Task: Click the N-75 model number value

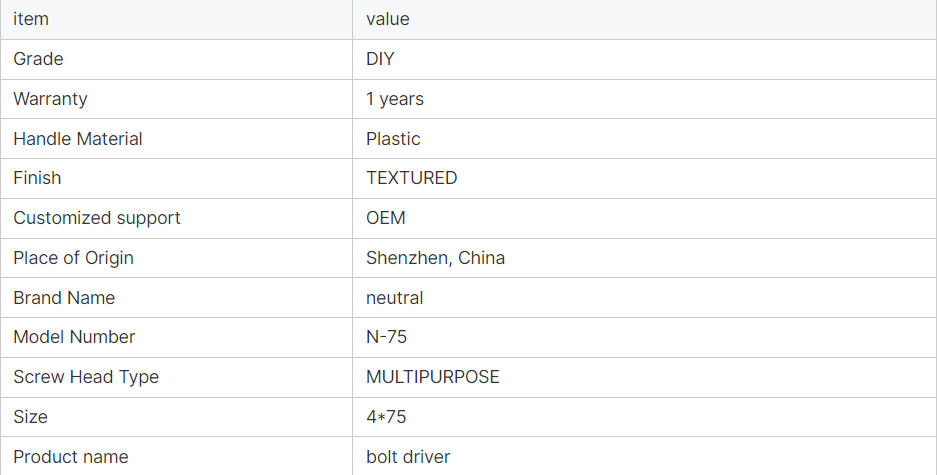Action: click(x=387, y=337)
